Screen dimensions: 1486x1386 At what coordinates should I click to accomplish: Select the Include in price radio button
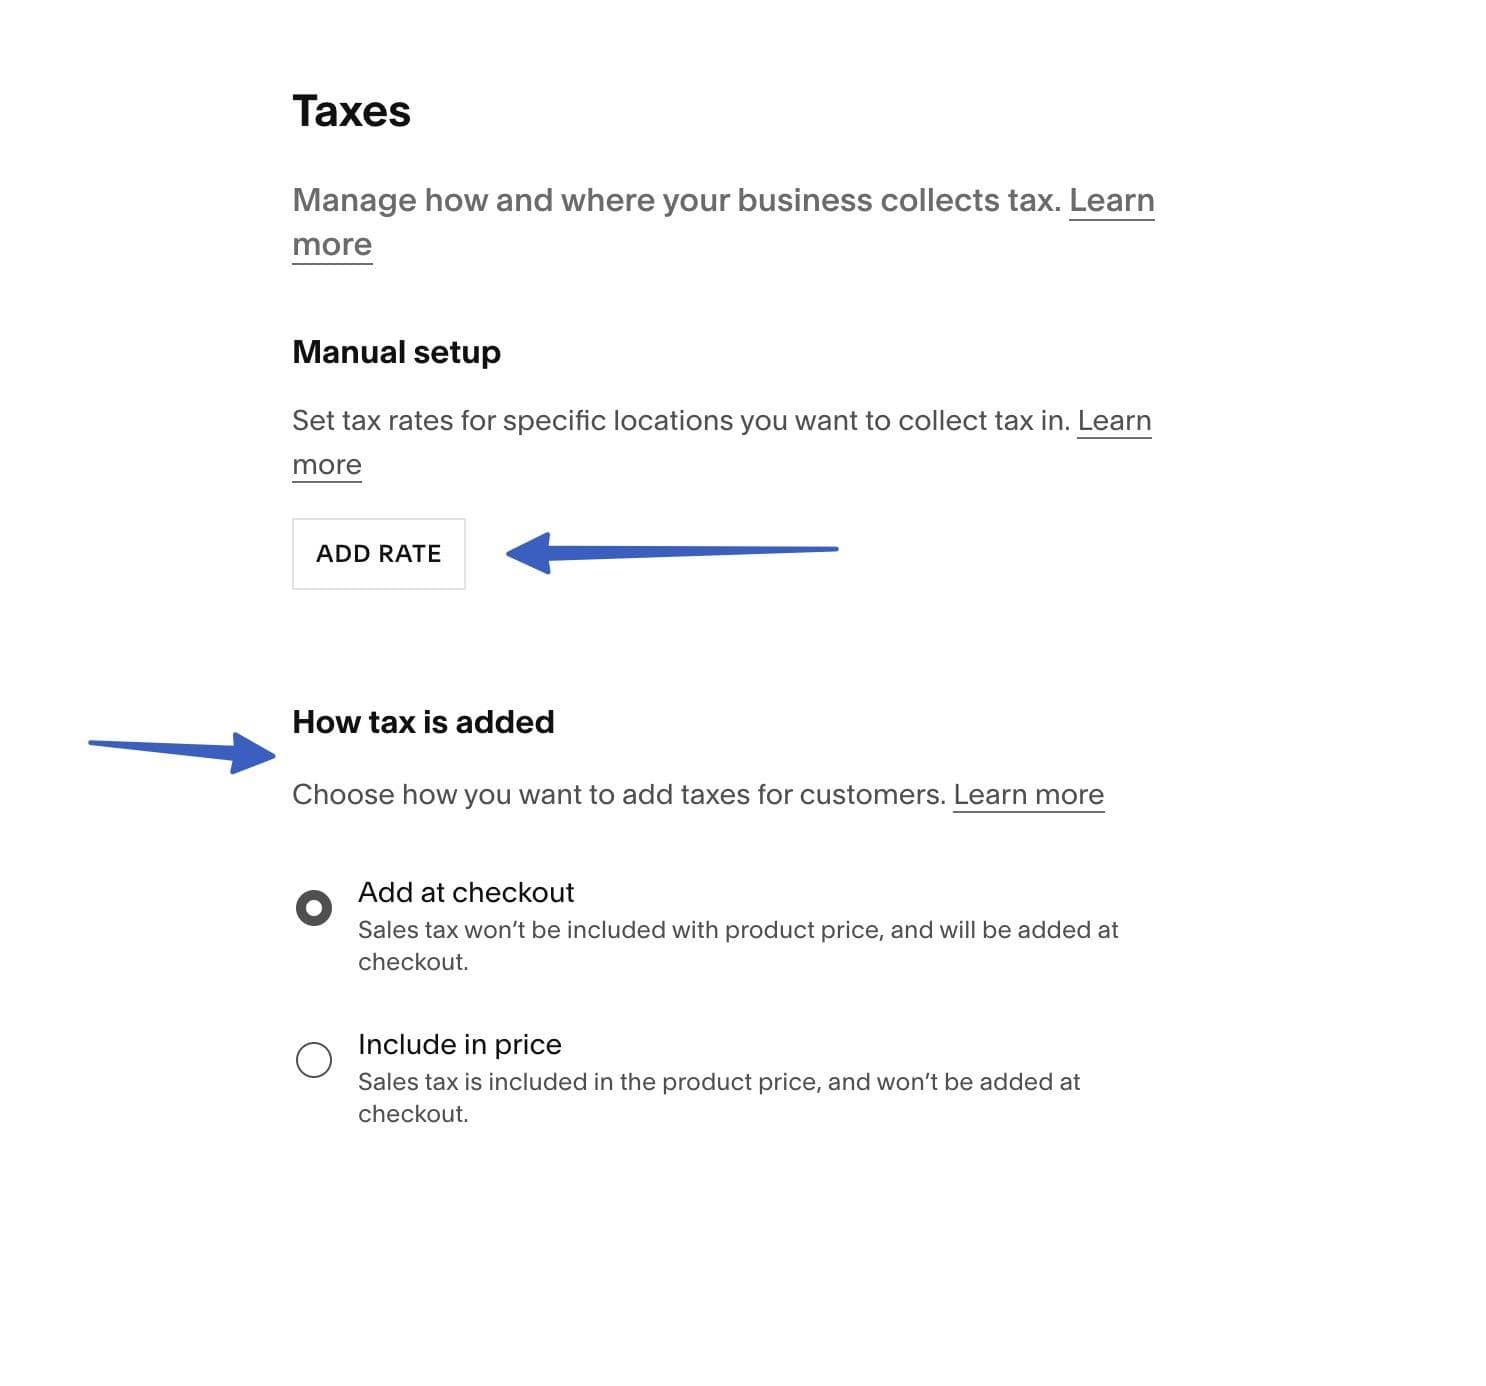[315, 1059]
